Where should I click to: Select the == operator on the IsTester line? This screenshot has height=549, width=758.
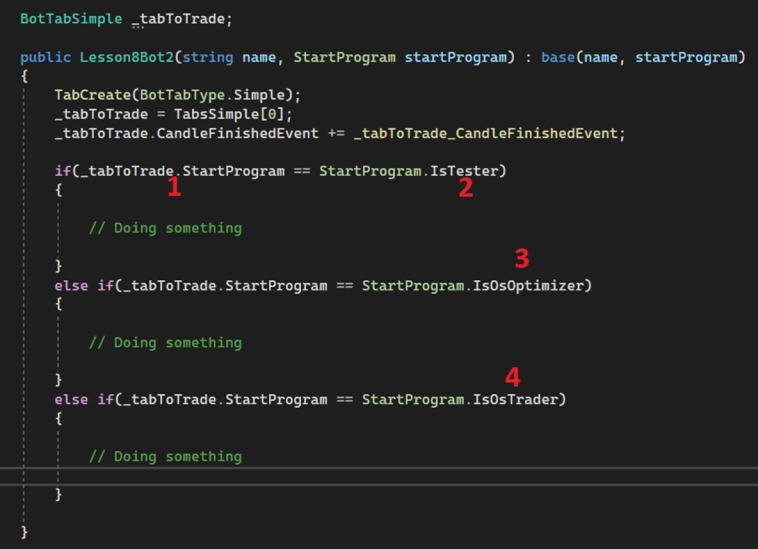[302, 171]
